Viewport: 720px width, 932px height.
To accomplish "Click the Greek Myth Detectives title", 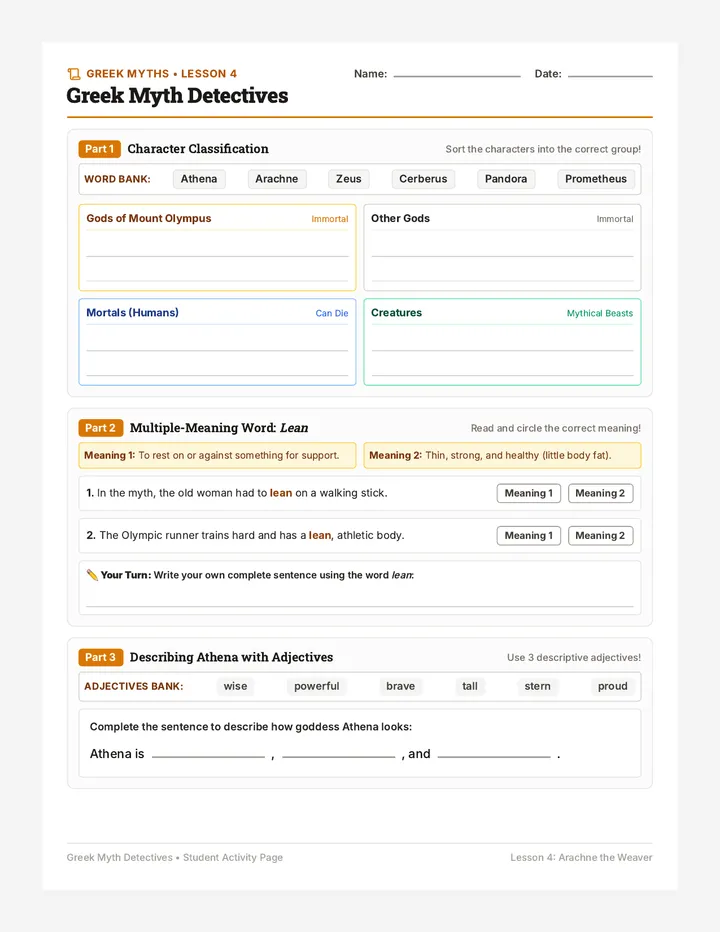I will pyautogui.click(x=177, y=96).
